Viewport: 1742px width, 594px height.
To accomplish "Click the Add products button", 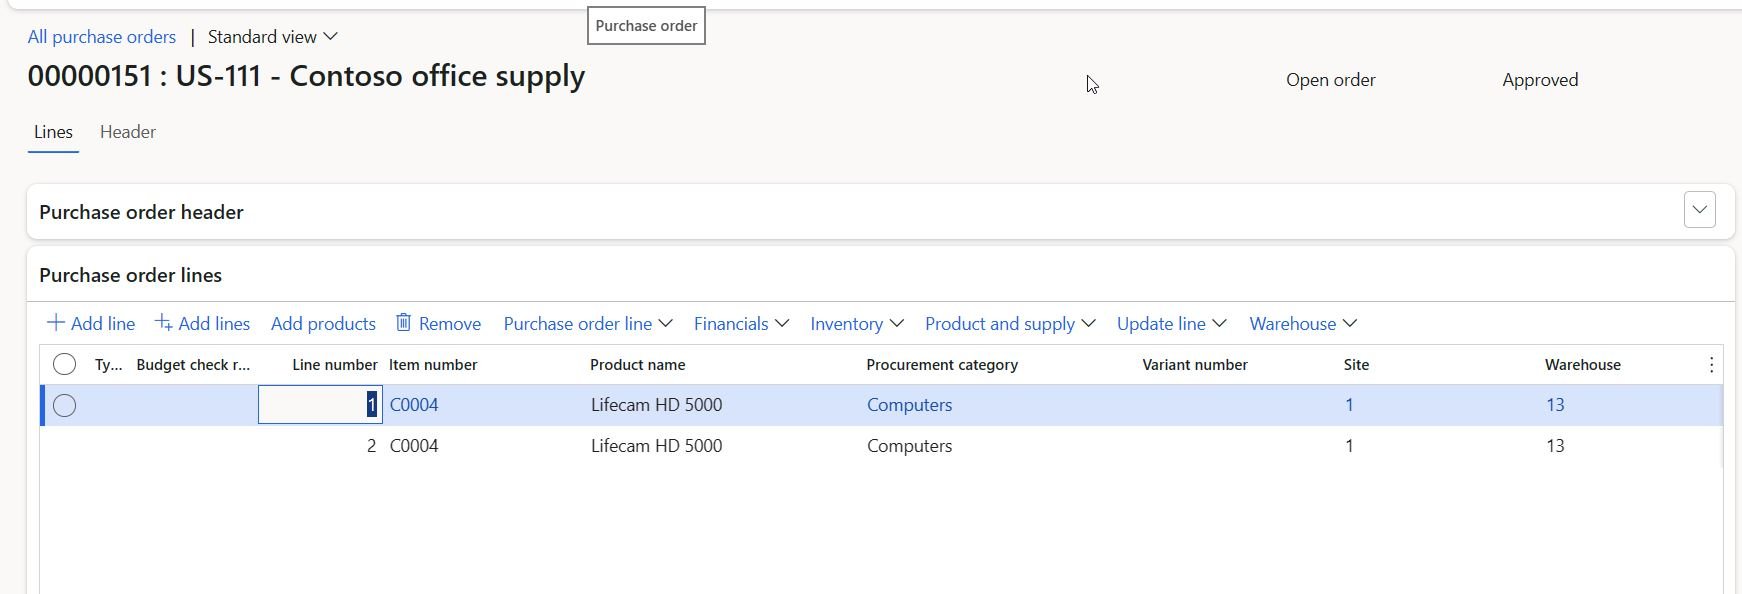I will pos(323,324).
